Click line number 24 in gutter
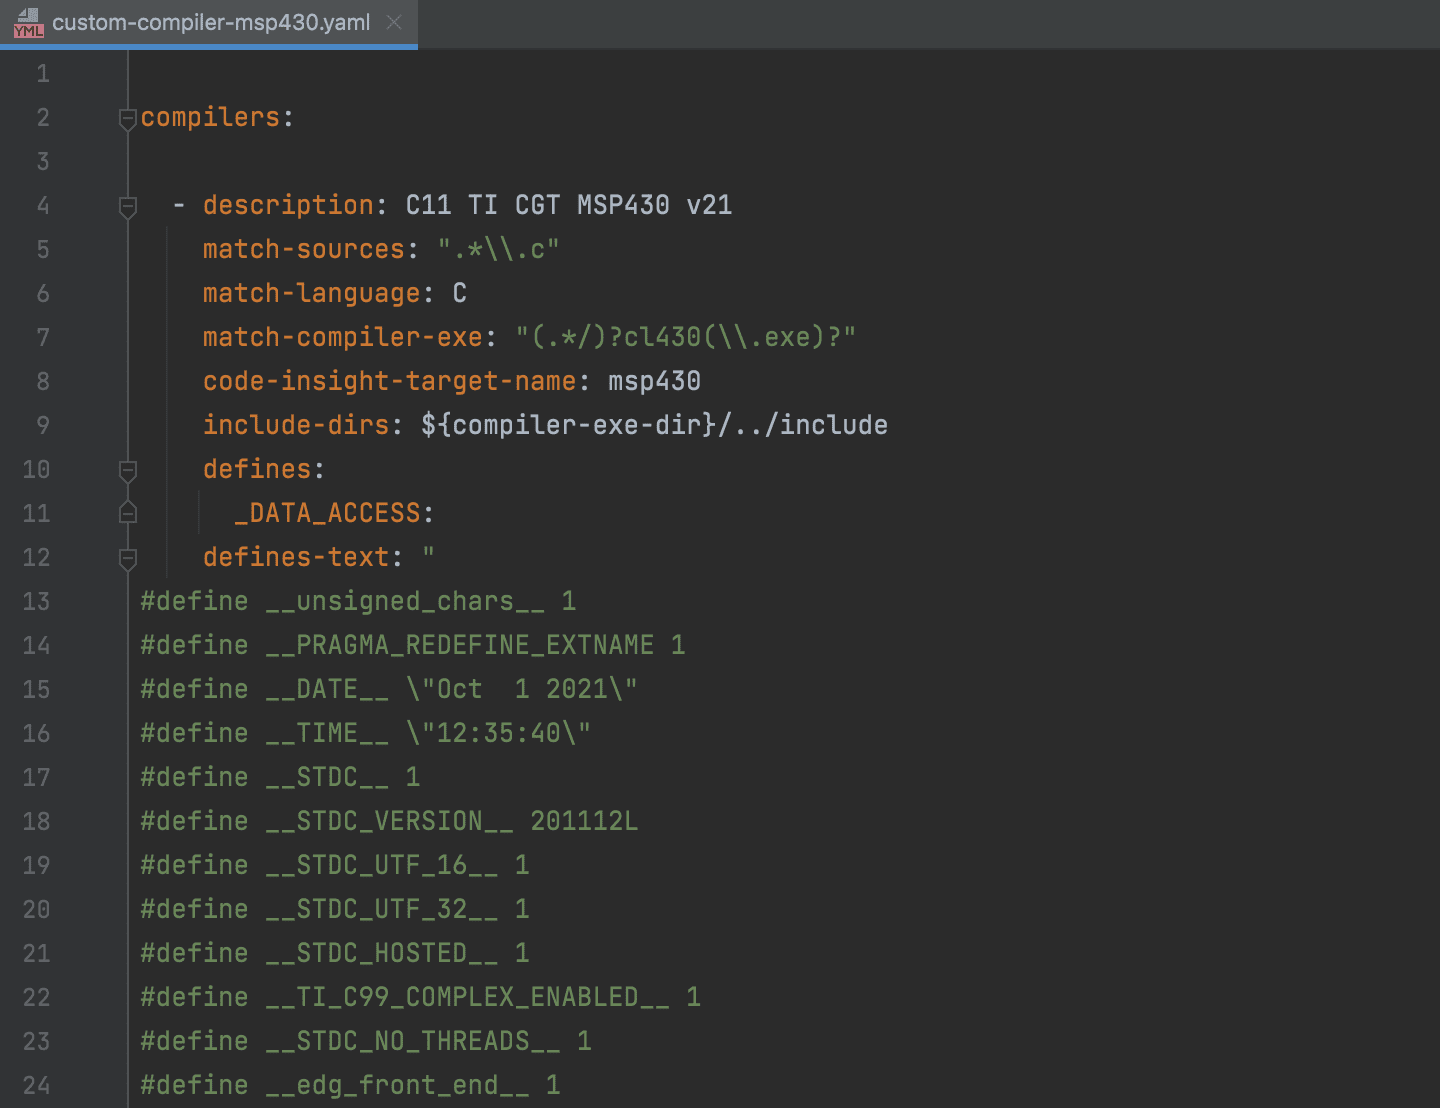The height and width of the screenshot is (1108, 1440). pyautogui.click(x=36, y=1085)
